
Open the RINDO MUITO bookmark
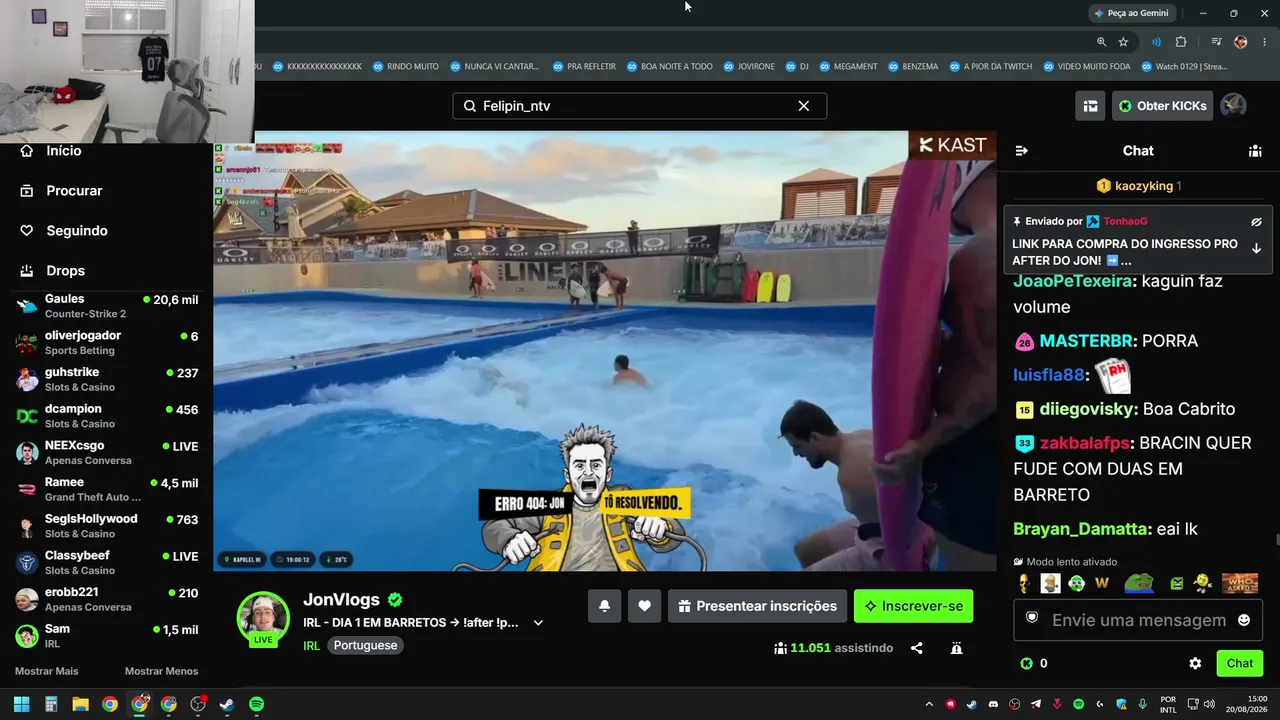point(405,67)
